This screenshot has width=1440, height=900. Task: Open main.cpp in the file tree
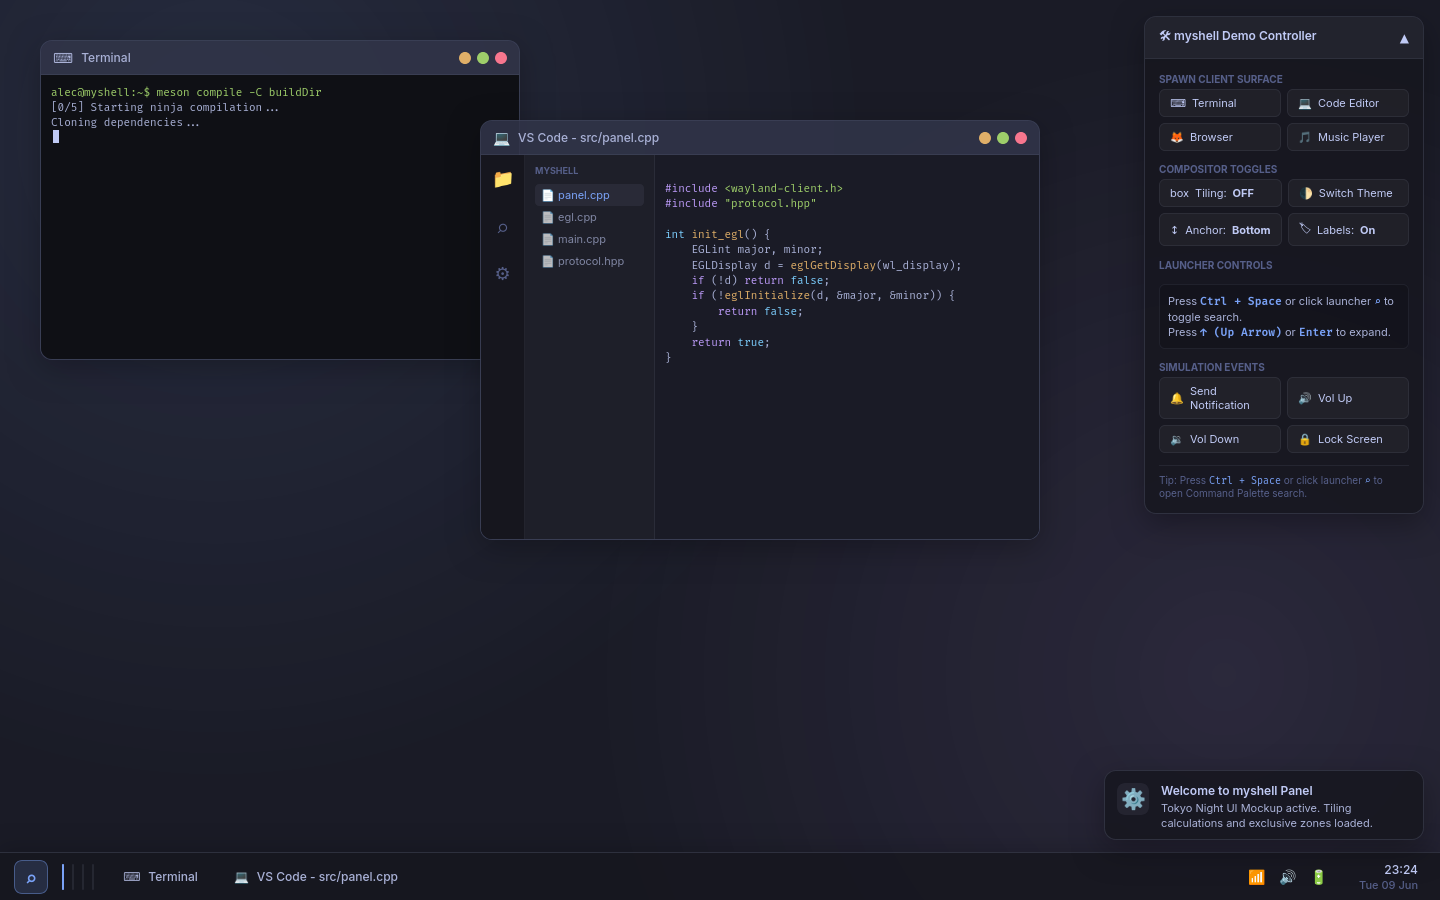589,239
